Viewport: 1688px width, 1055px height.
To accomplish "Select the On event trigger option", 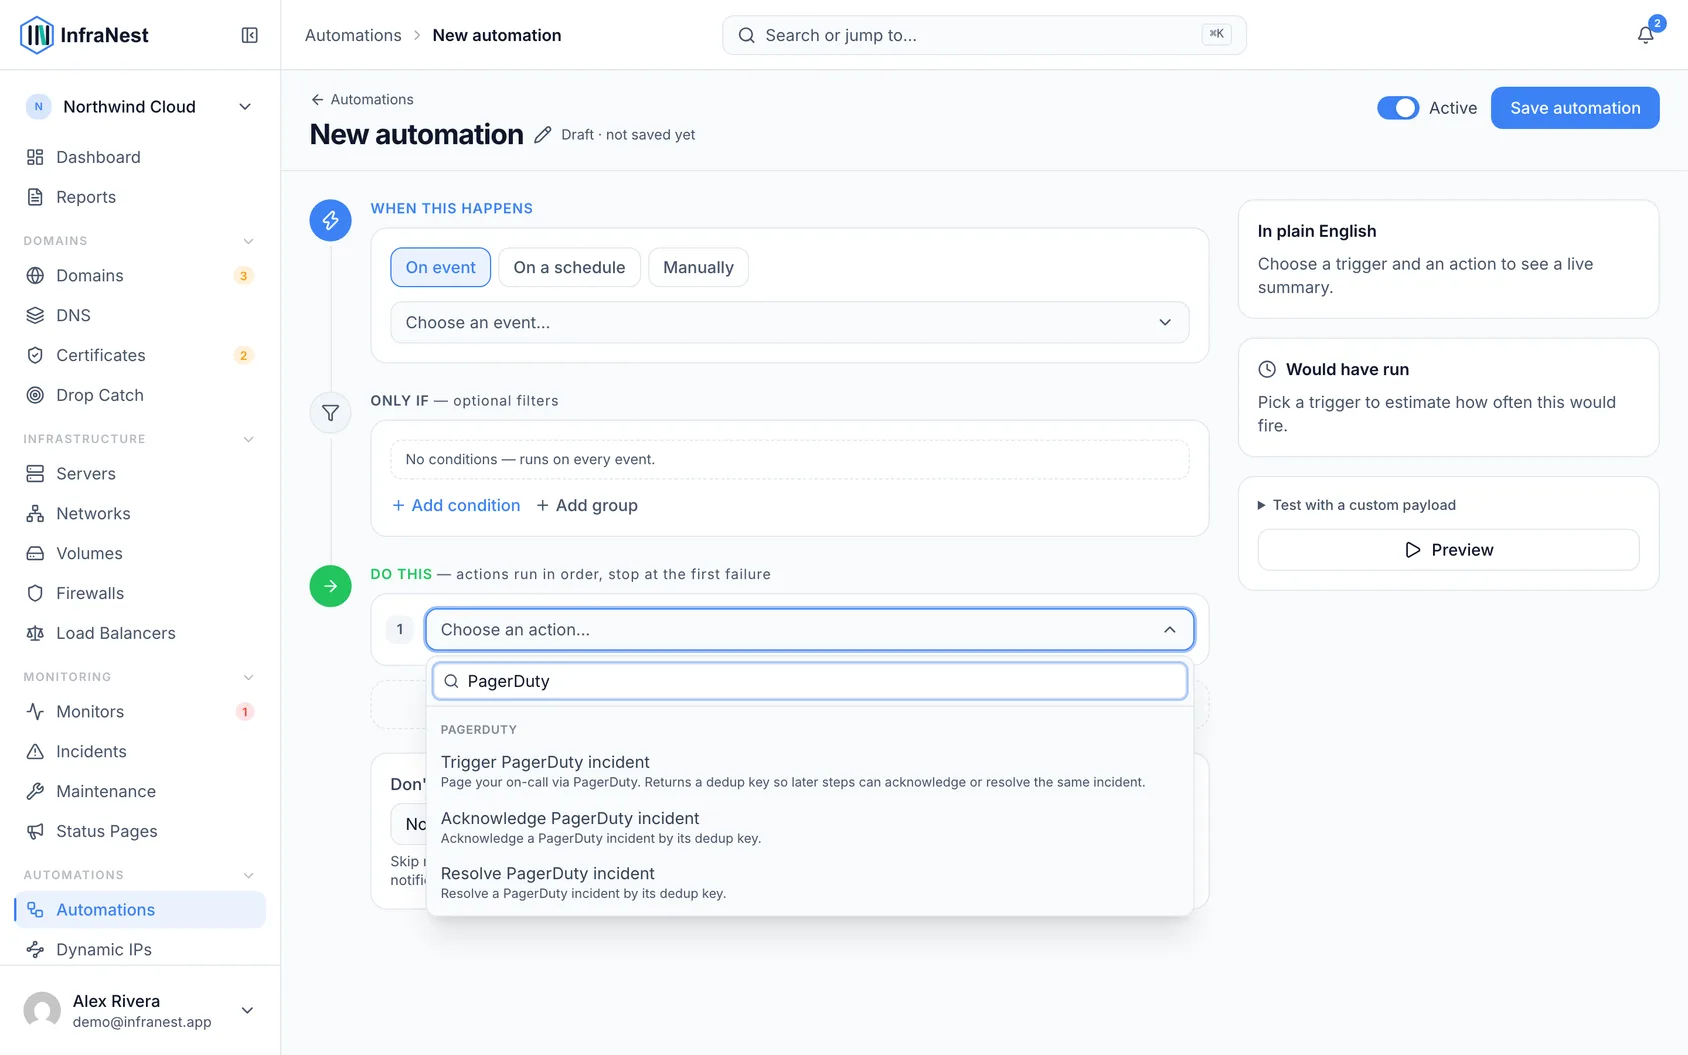I will pyautogui.click(x=440, y=267).
